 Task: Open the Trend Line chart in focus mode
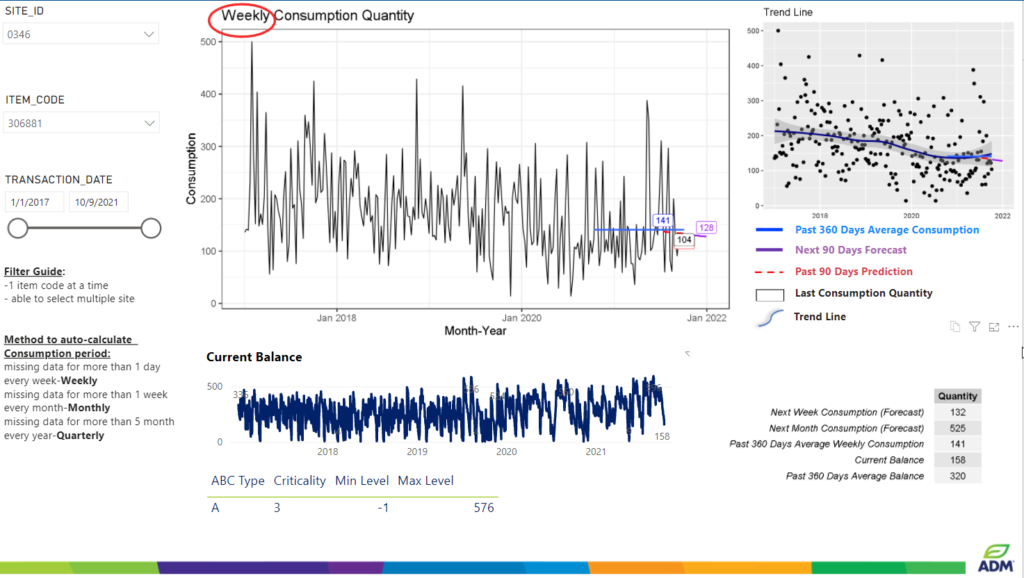pos(992,326)
